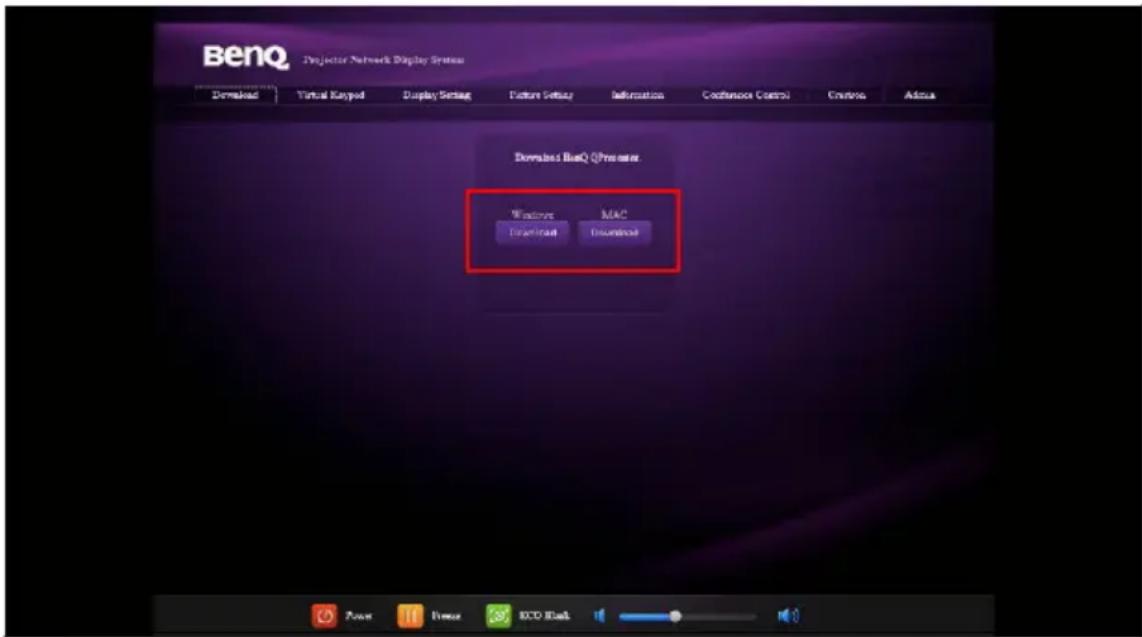
Task: Open the Conference Control tab
Action: pos(746,95)
